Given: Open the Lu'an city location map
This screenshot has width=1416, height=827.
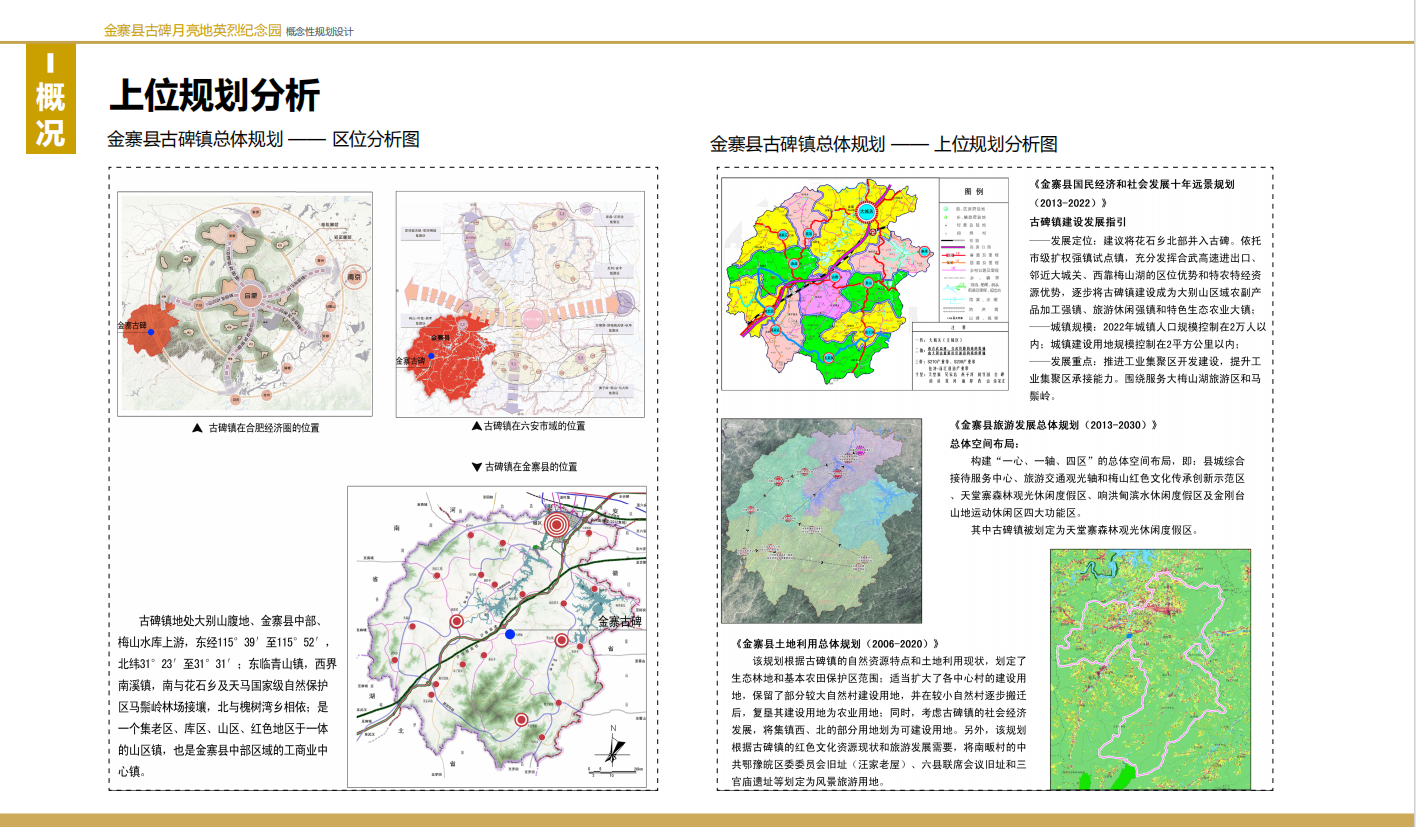Looking at the screenshot, I should 520,304.
